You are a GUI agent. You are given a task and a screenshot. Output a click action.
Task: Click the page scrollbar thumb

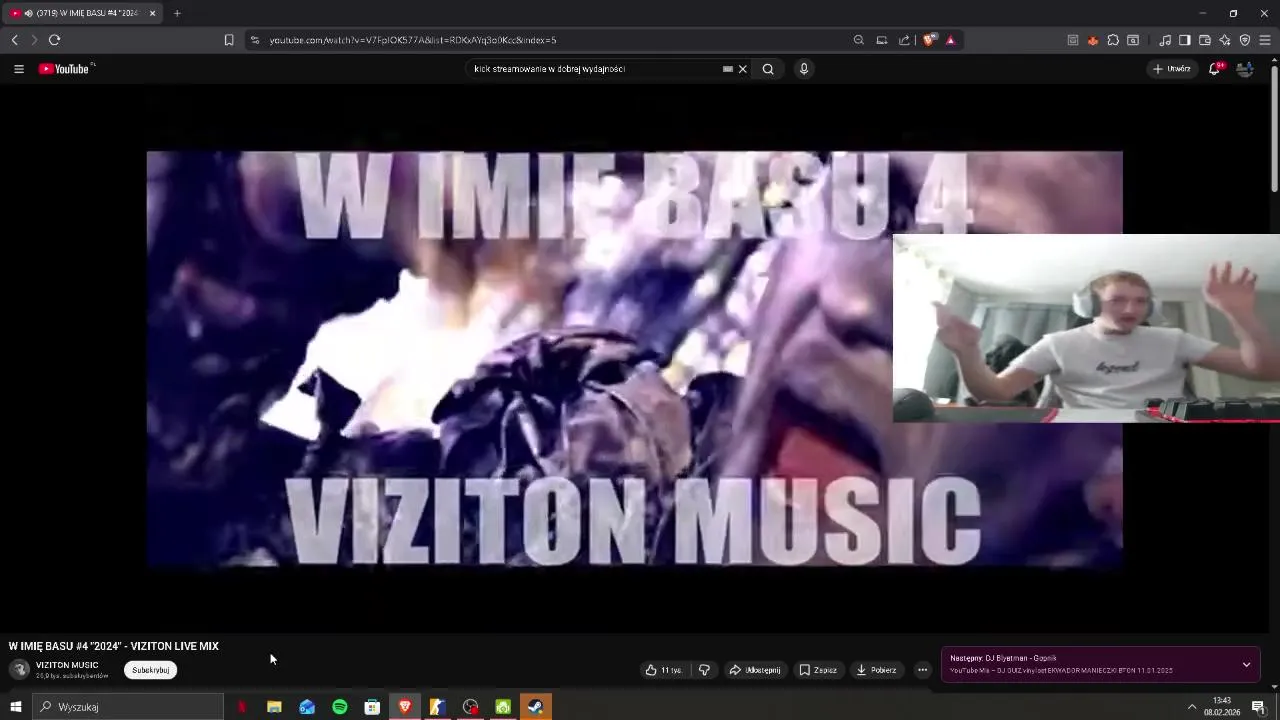(1274, 127)
